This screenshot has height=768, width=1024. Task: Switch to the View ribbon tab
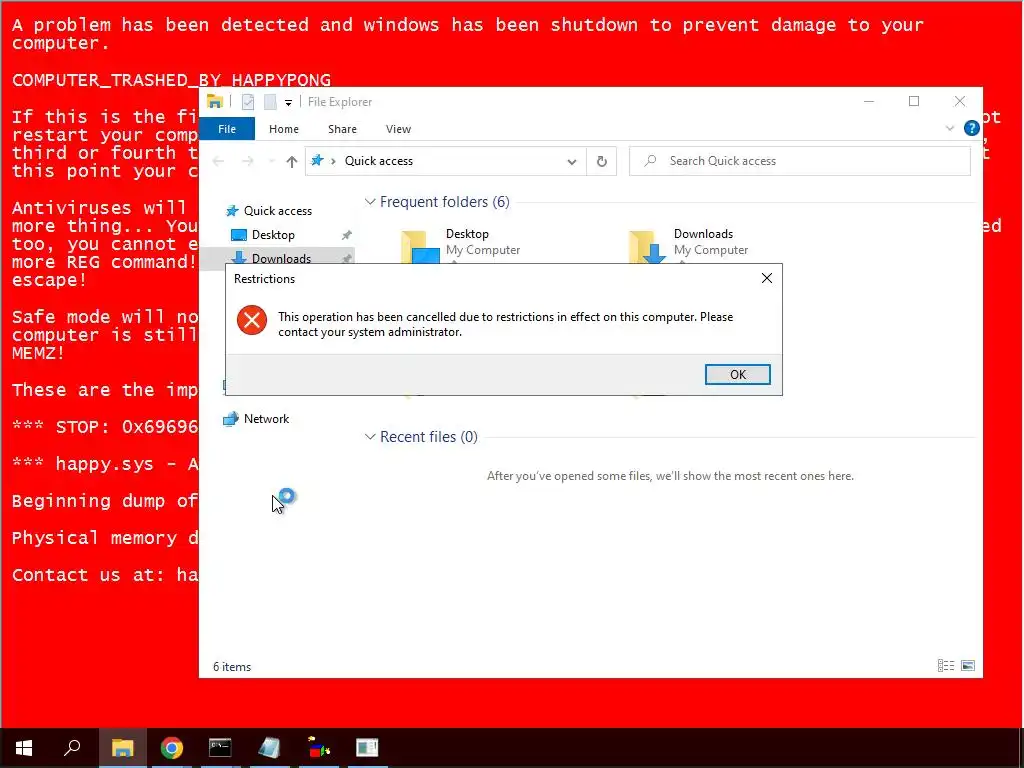click(398, 129)
